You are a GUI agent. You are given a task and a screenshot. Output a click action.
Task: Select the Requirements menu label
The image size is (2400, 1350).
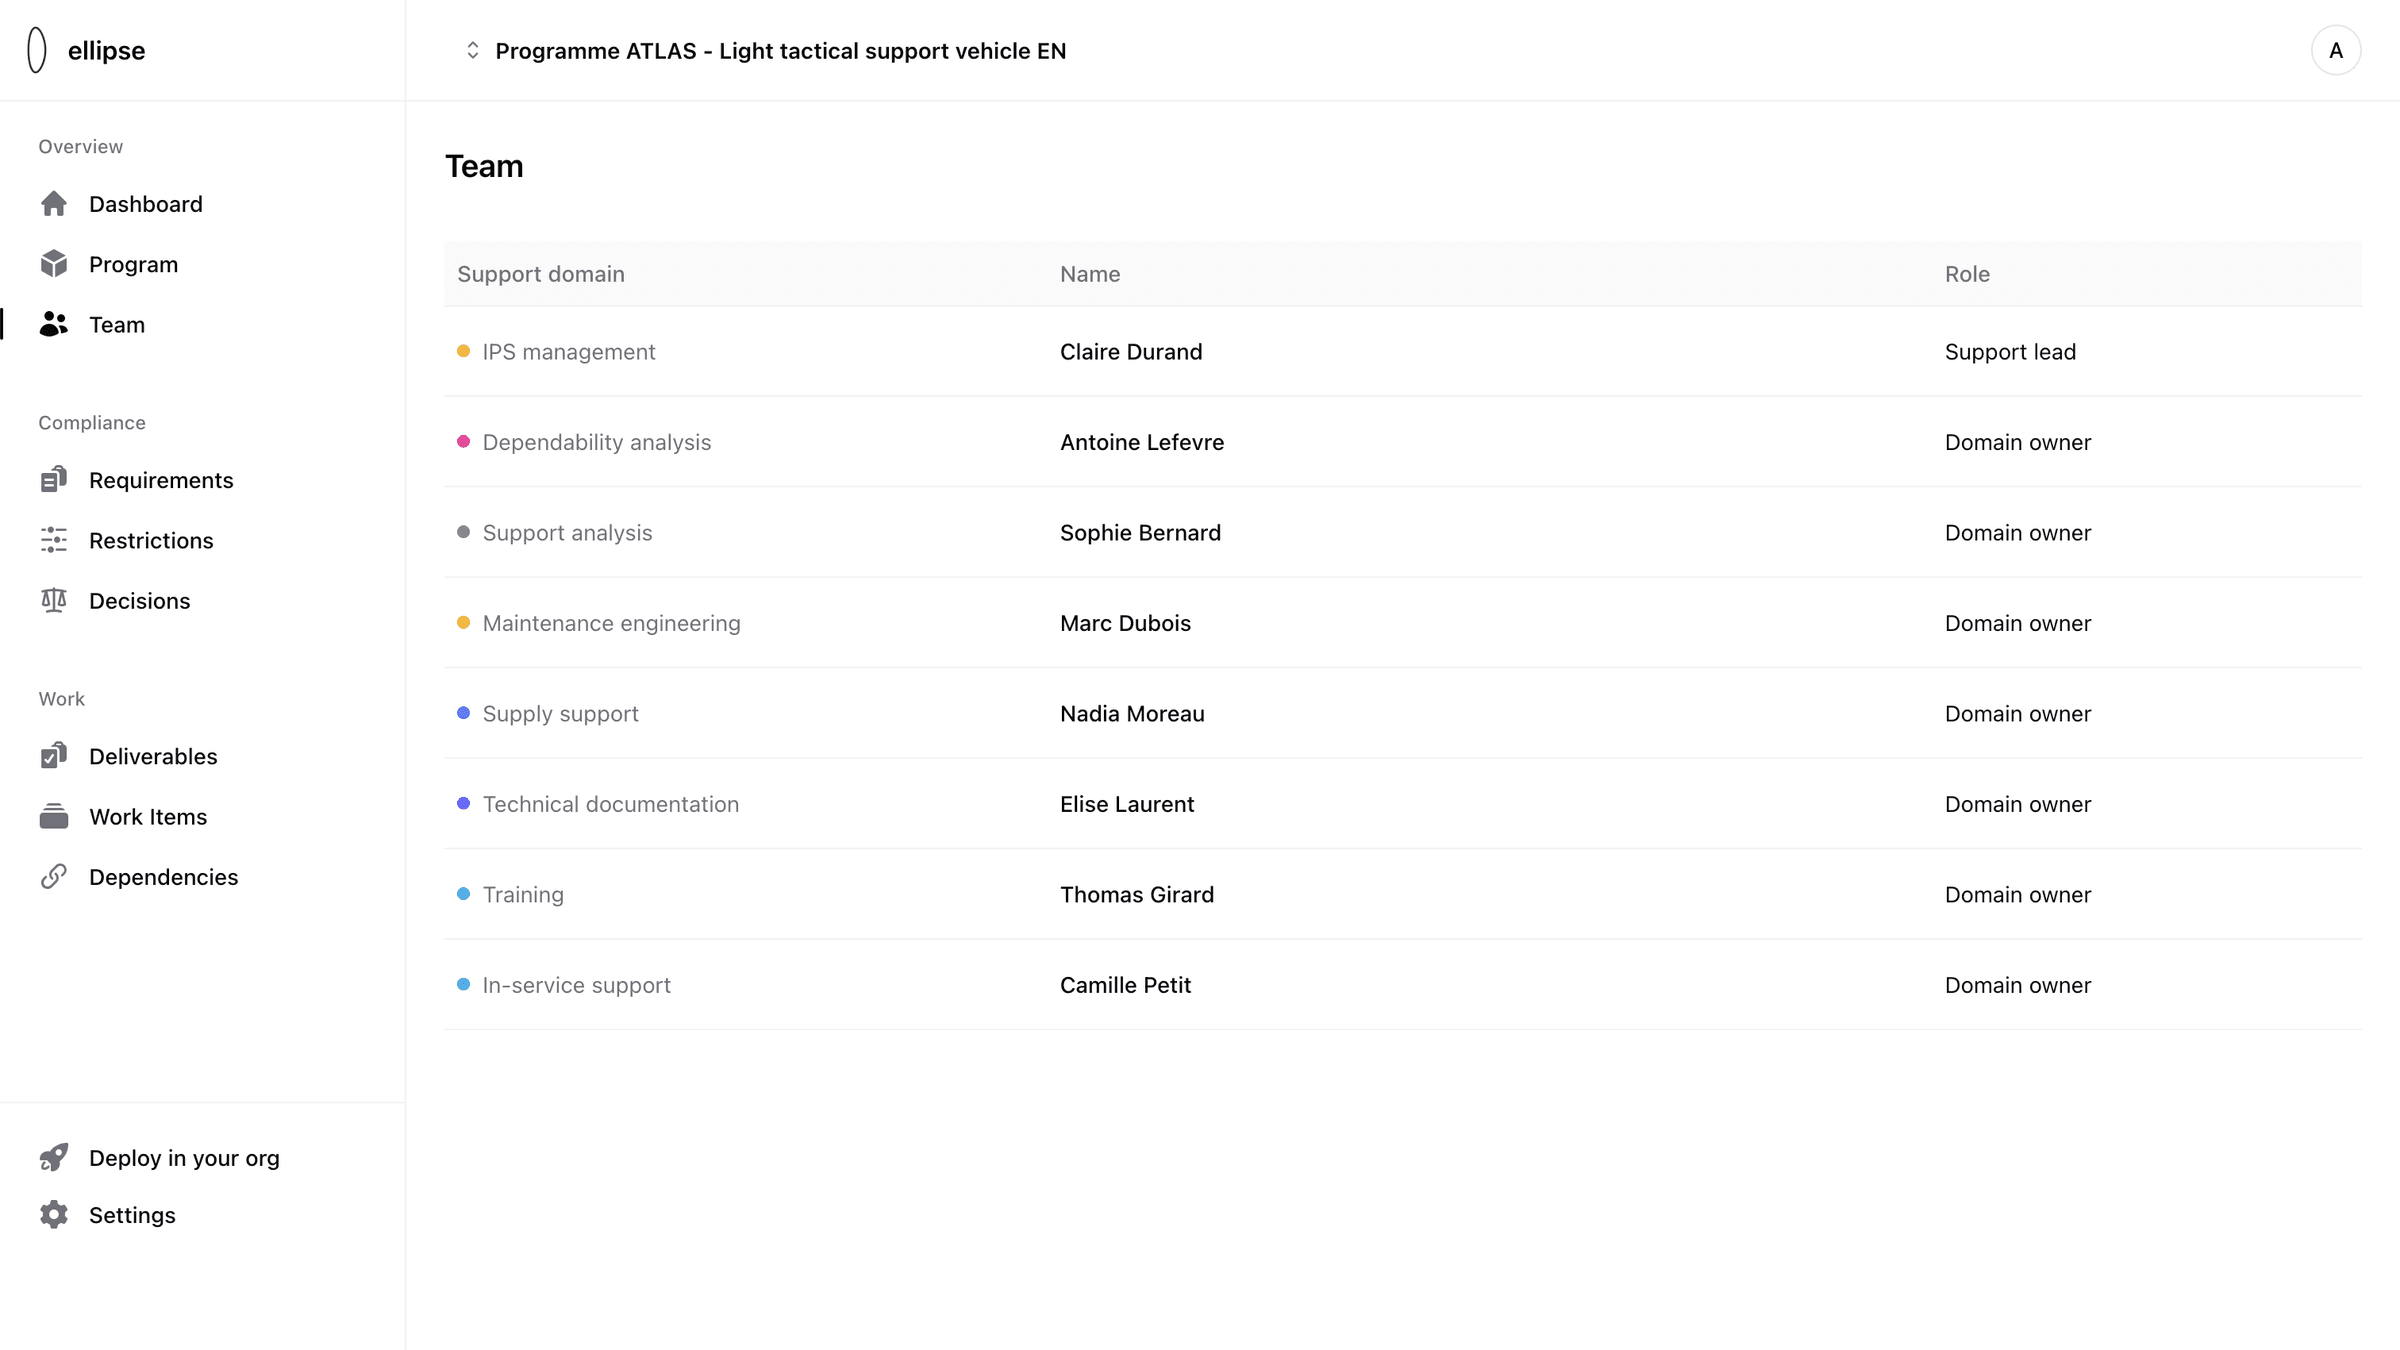(161, 480)
